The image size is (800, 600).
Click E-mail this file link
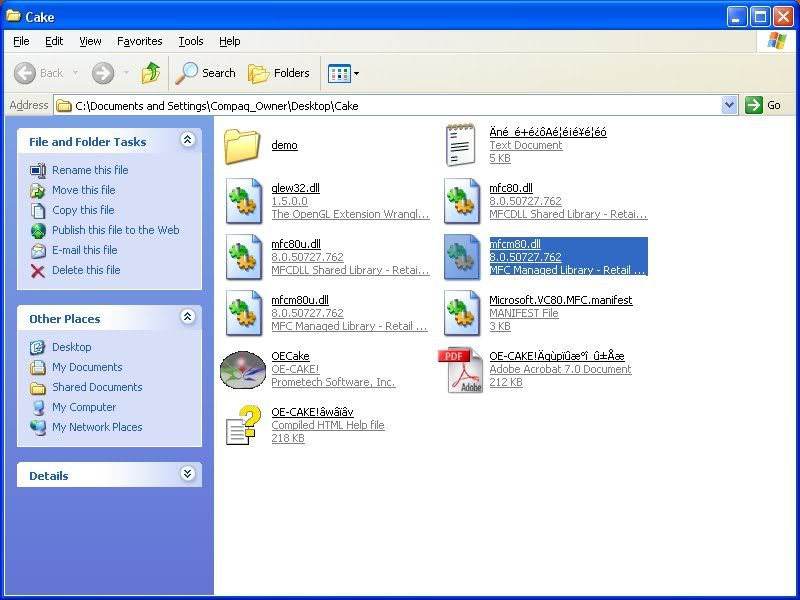coord(85,250)
